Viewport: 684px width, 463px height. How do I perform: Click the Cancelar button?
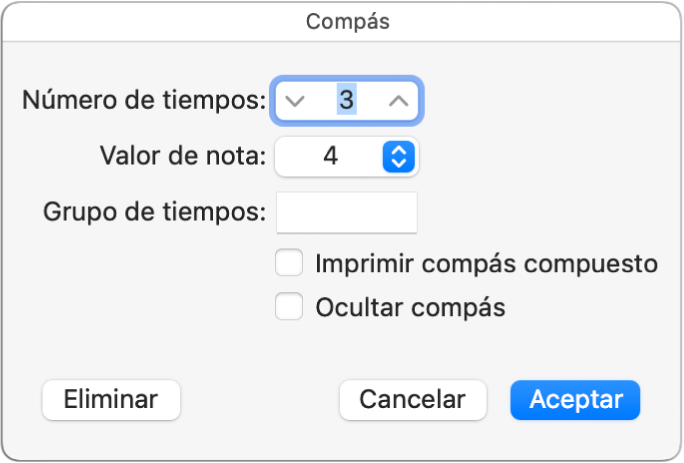coord(412,400)
